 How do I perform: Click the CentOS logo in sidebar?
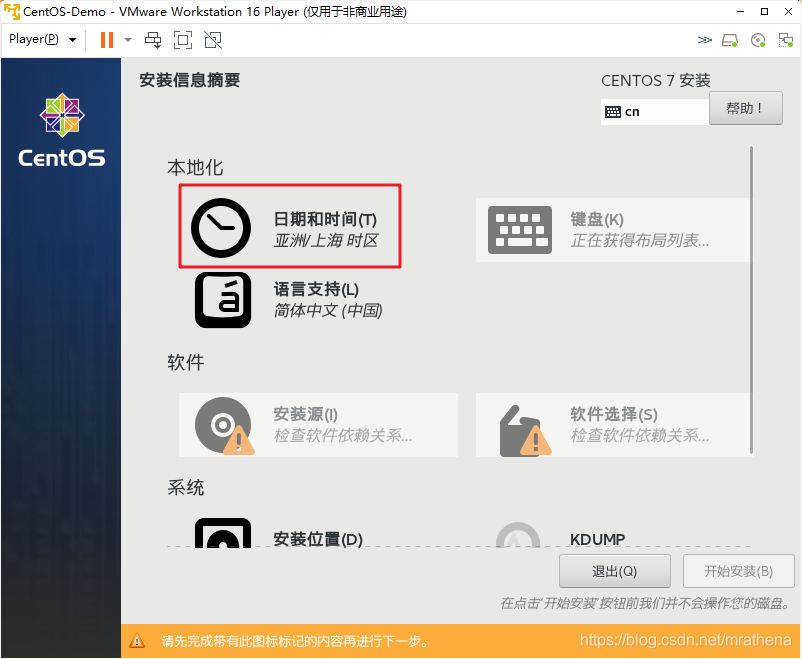click(x=62, y=130)
